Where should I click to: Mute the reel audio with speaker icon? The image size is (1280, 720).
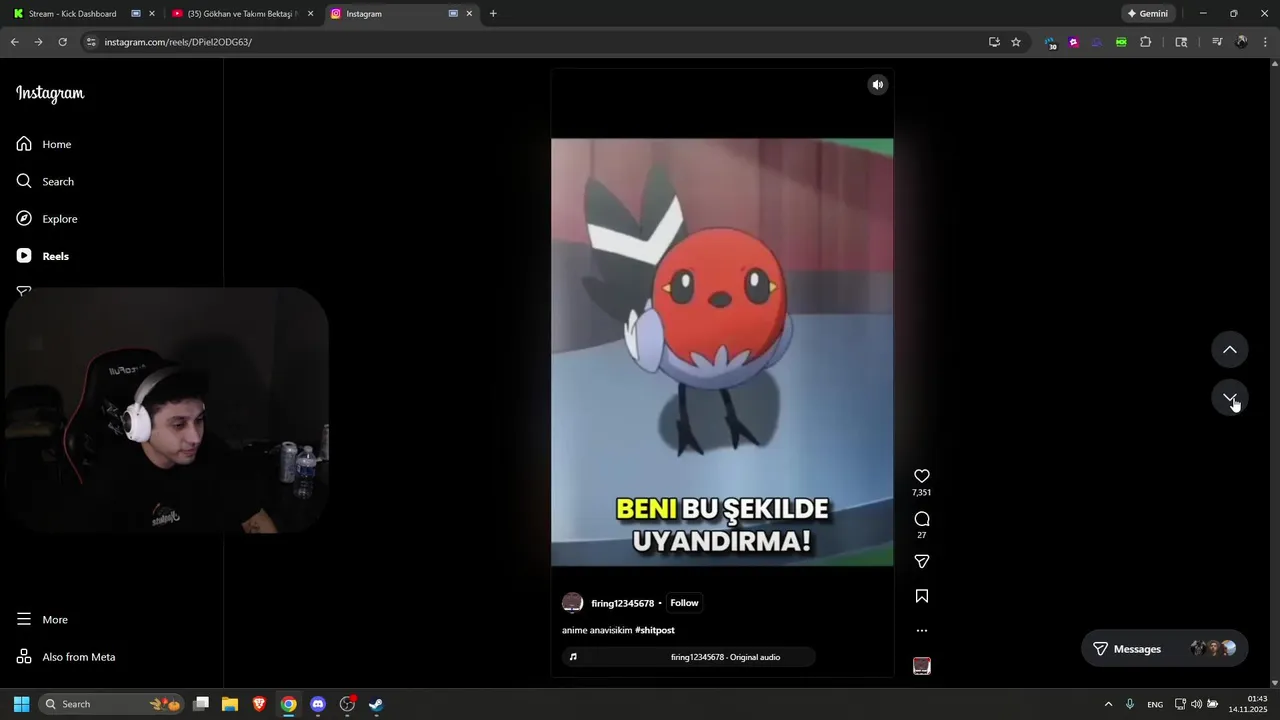877,85
